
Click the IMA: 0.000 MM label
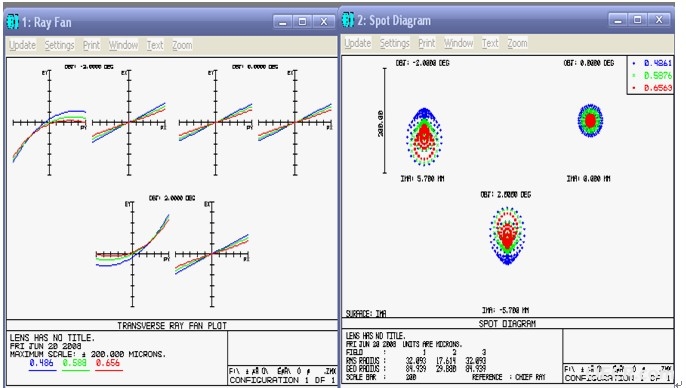(x=588, y=178)
